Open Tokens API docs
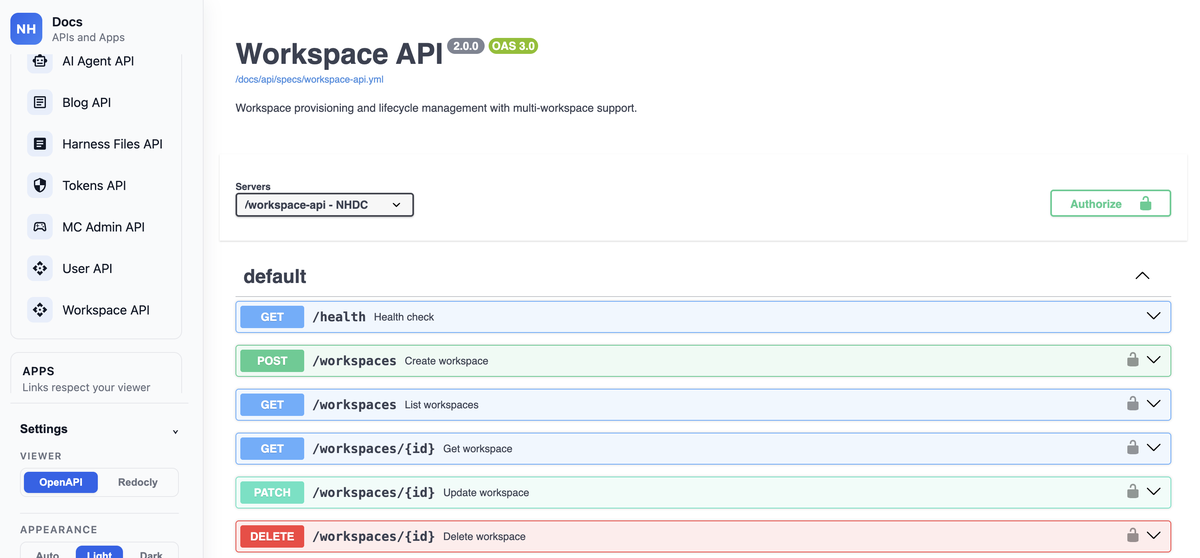Screen dimensions: 1200x558 click(x=96, y=185)
